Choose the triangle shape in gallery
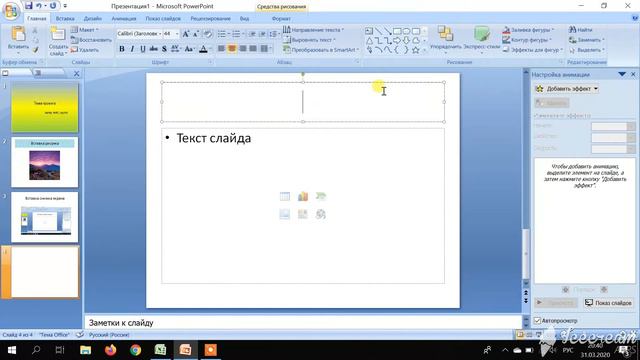Viewport: 640px width, 360px height. tap(369, 40)
